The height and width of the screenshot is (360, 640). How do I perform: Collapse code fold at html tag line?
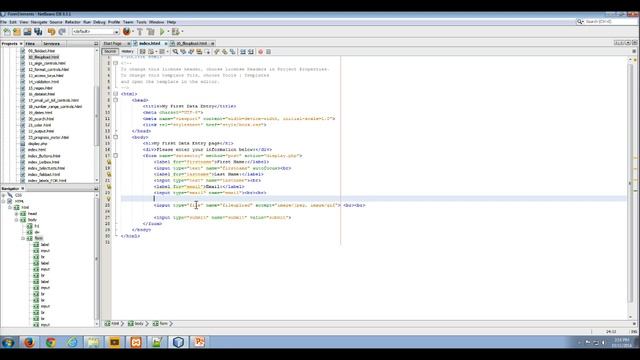116,94
